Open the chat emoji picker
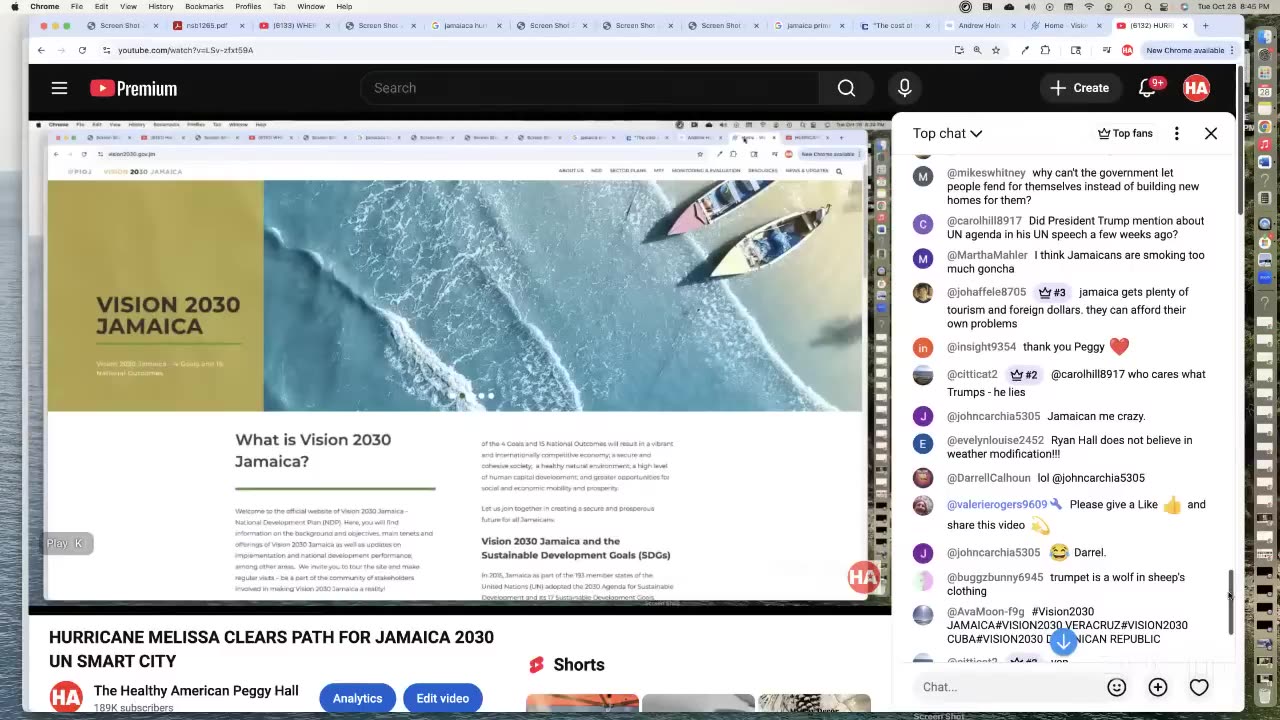This screenshot has height=720, width=1280. (1117, 687)
